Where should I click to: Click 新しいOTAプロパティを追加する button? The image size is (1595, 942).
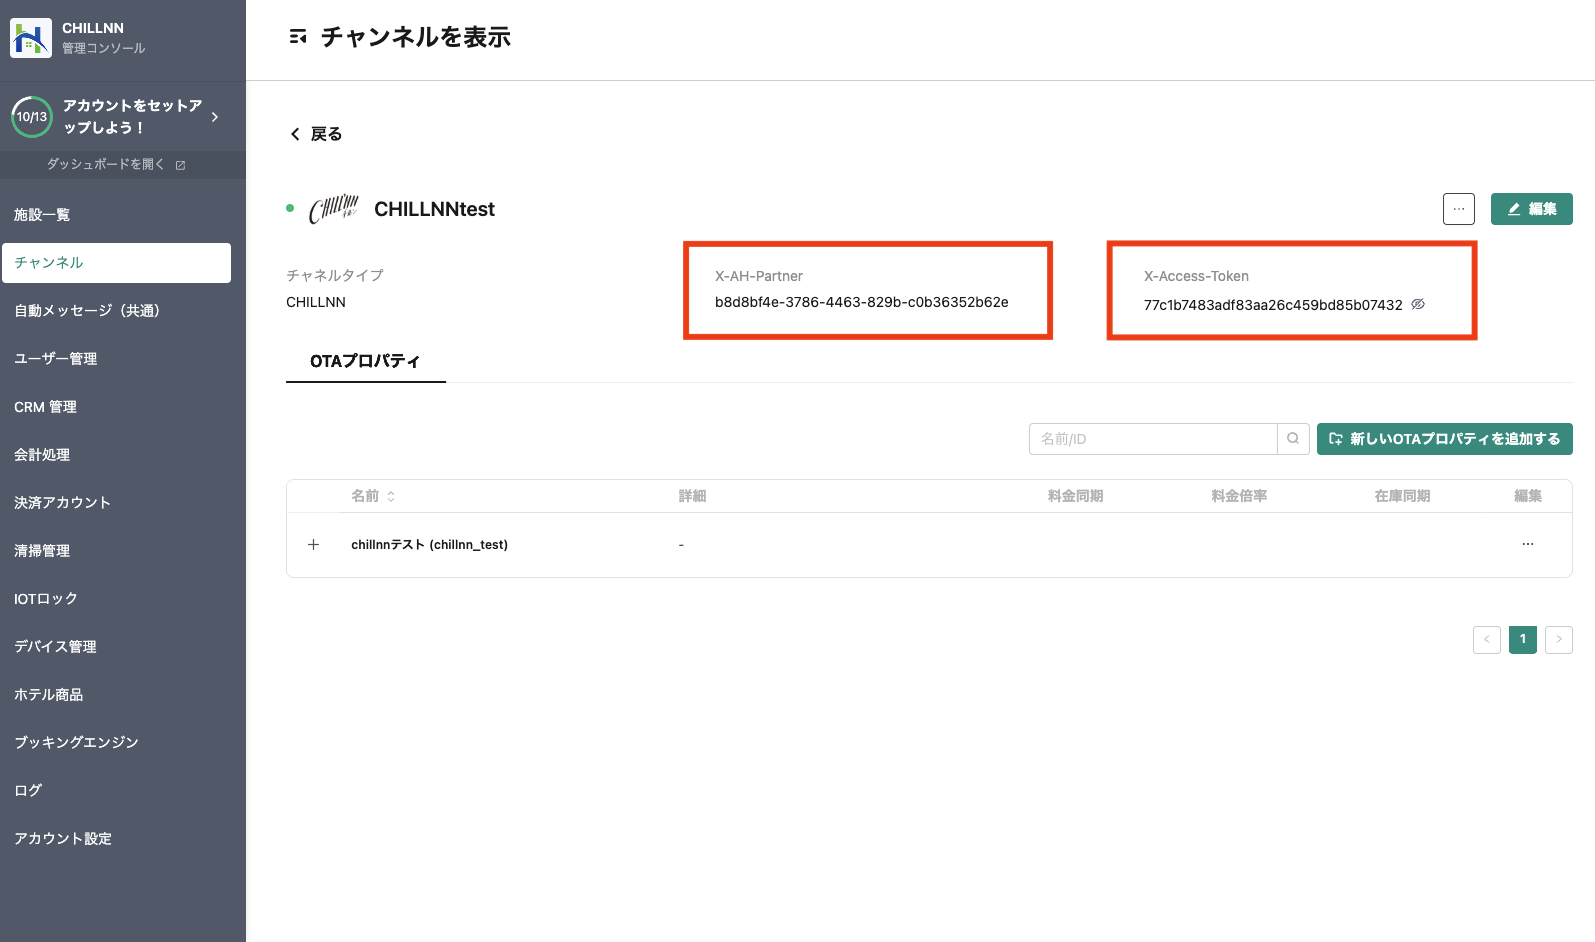[x=1444, y=439]
